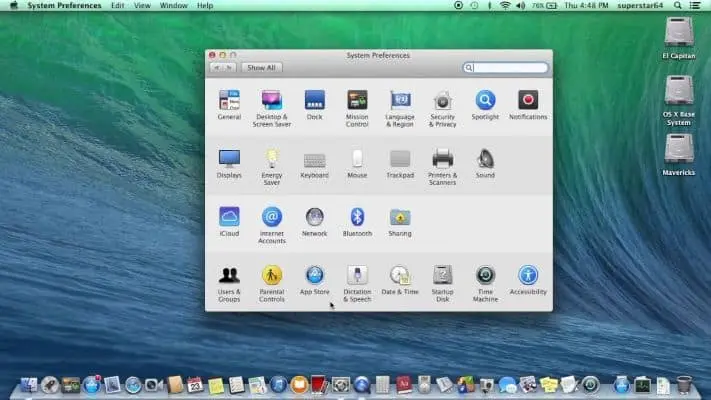Open the Apple menu

pos(14,5)
